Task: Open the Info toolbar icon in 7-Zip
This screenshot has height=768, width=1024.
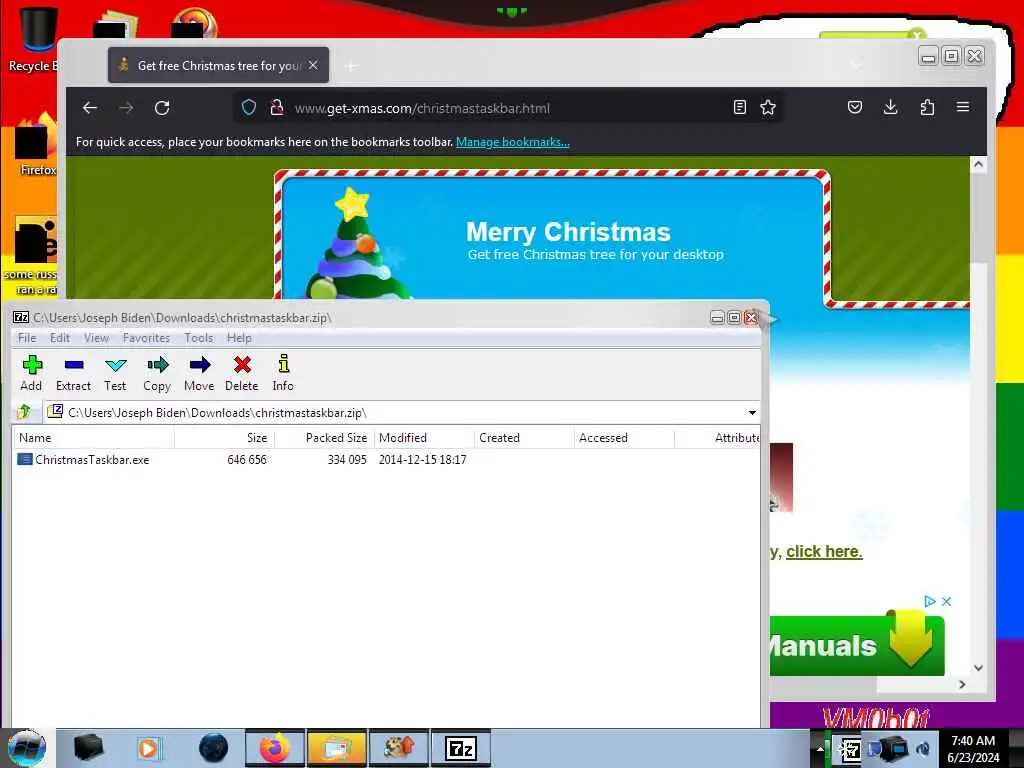Action: (x=283, y=373)
